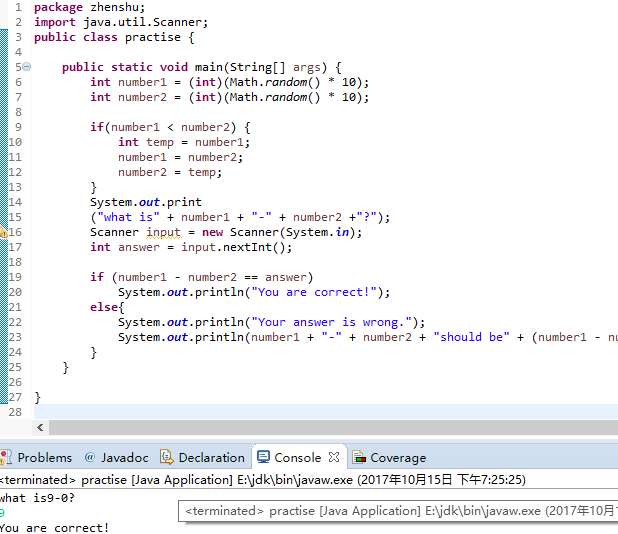
Task: Open the Javadoc tab
Action: click(117, 458)
